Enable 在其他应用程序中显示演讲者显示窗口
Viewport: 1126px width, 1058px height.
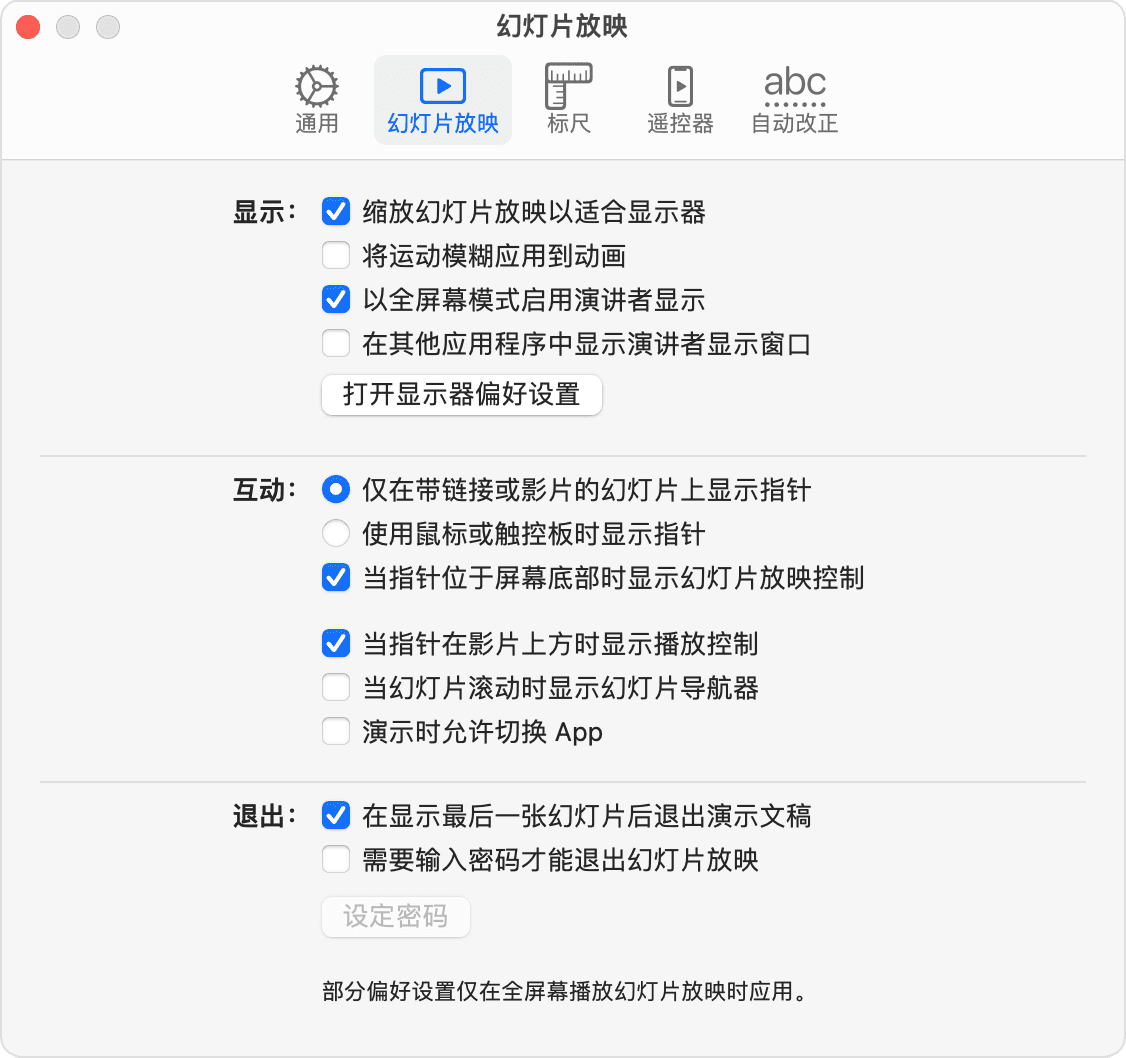336,343
